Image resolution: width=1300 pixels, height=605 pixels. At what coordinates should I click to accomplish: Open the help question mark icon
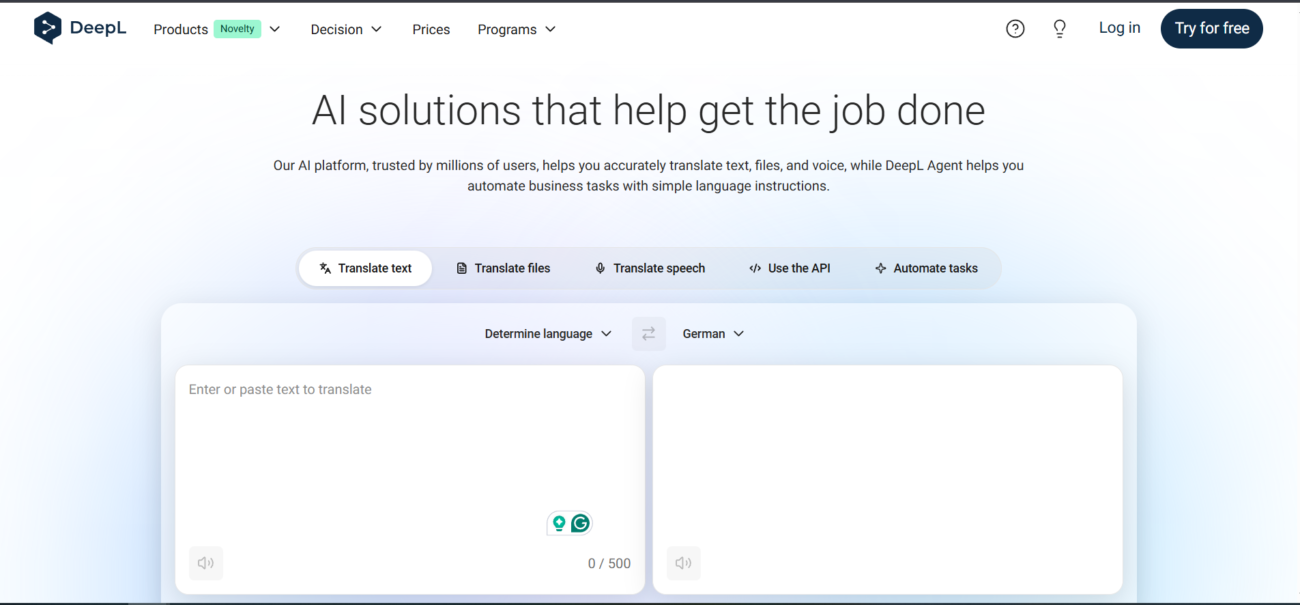tap(1015, 29)
